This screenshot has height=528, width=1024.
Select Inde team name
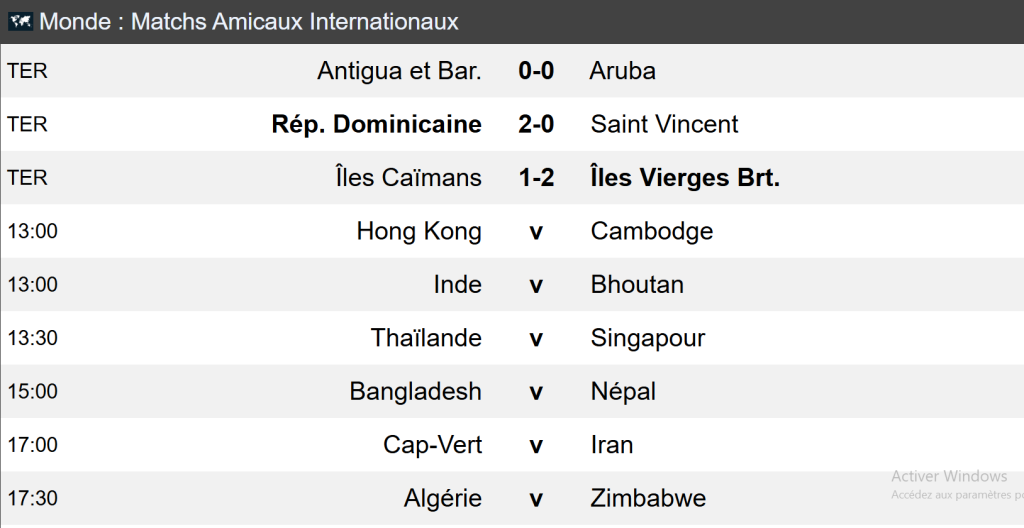[x=457, y=284]
